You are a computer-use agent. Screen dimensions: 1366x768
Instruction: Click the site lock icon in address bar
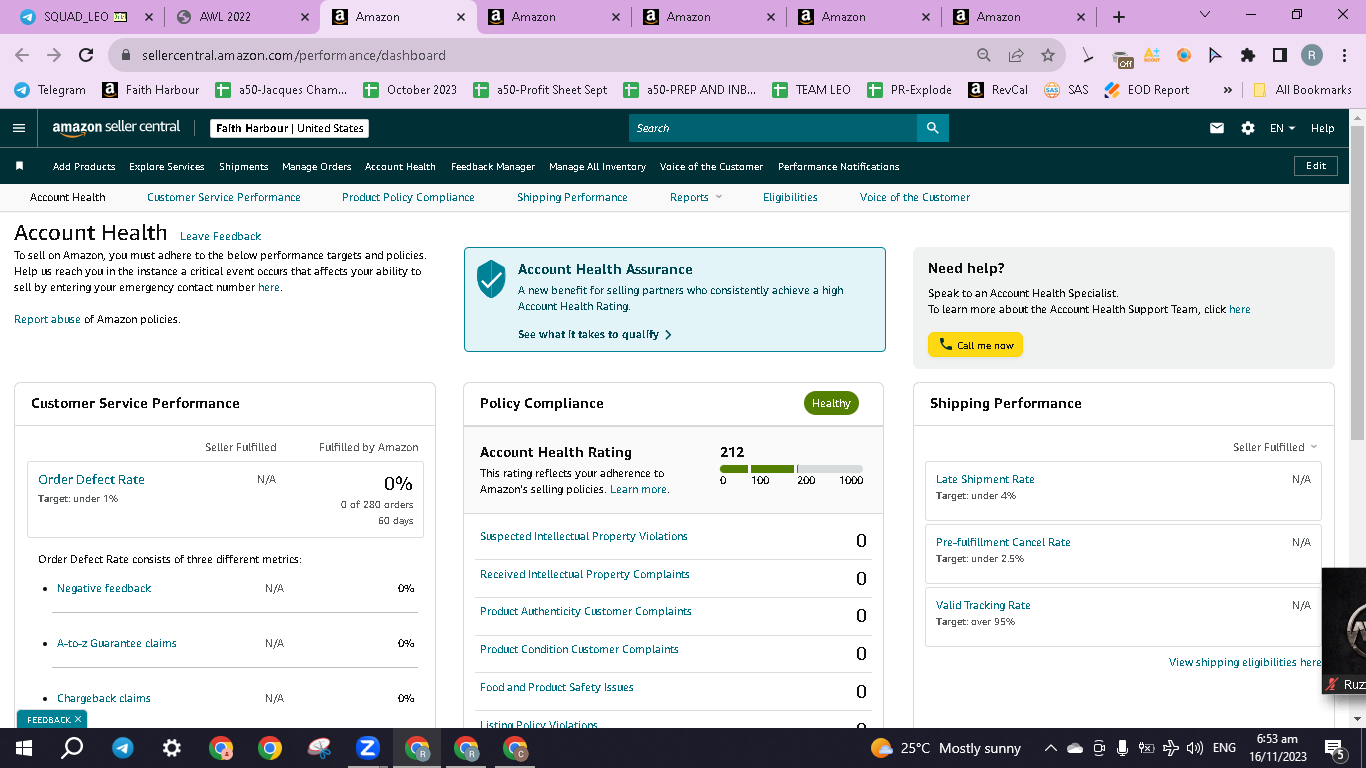pyautogui.click(x=126, y=55)
